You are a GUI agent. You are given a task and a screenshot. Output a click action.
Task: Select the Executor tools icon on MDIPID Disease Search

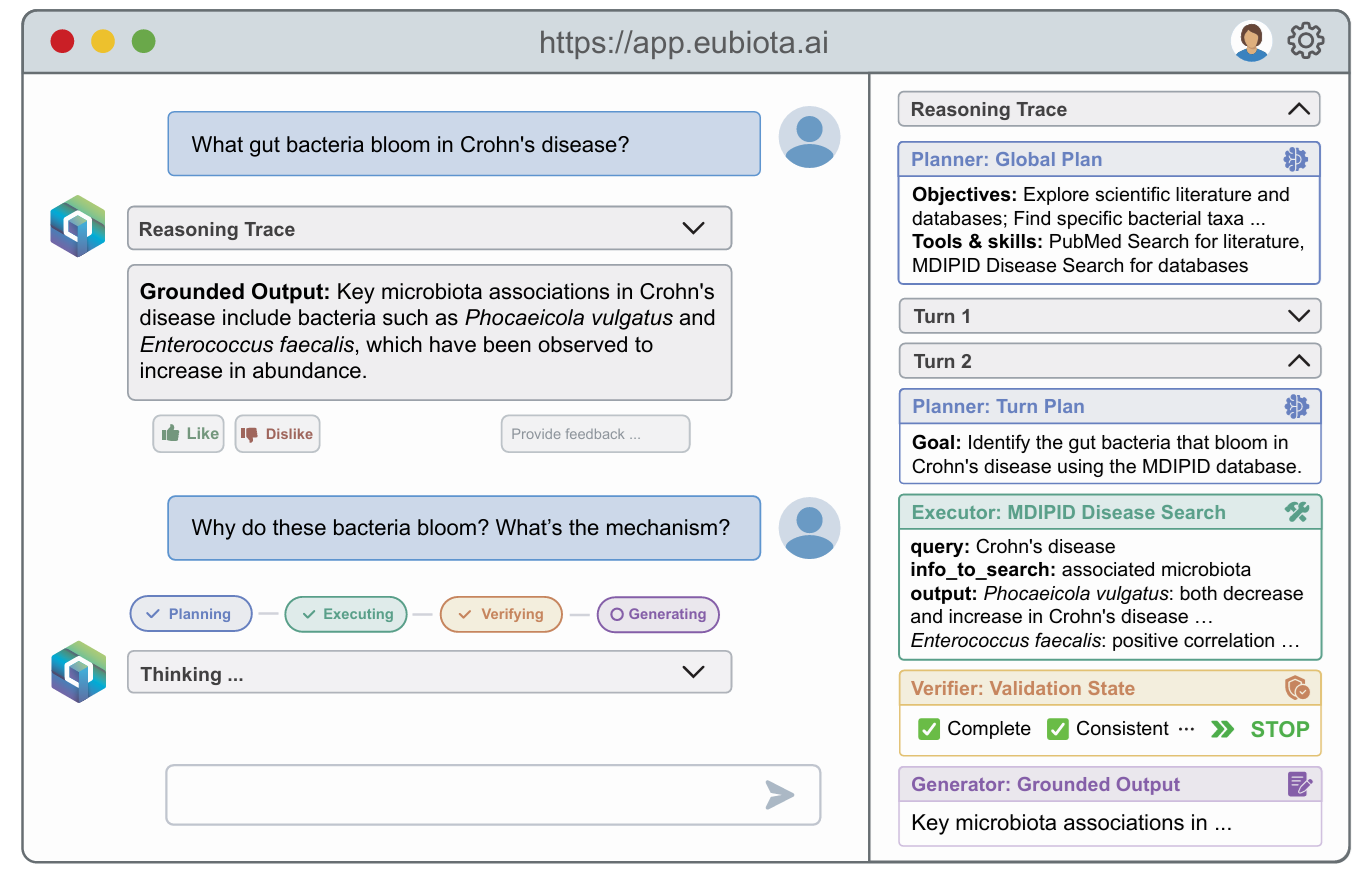coord(1298,511)
